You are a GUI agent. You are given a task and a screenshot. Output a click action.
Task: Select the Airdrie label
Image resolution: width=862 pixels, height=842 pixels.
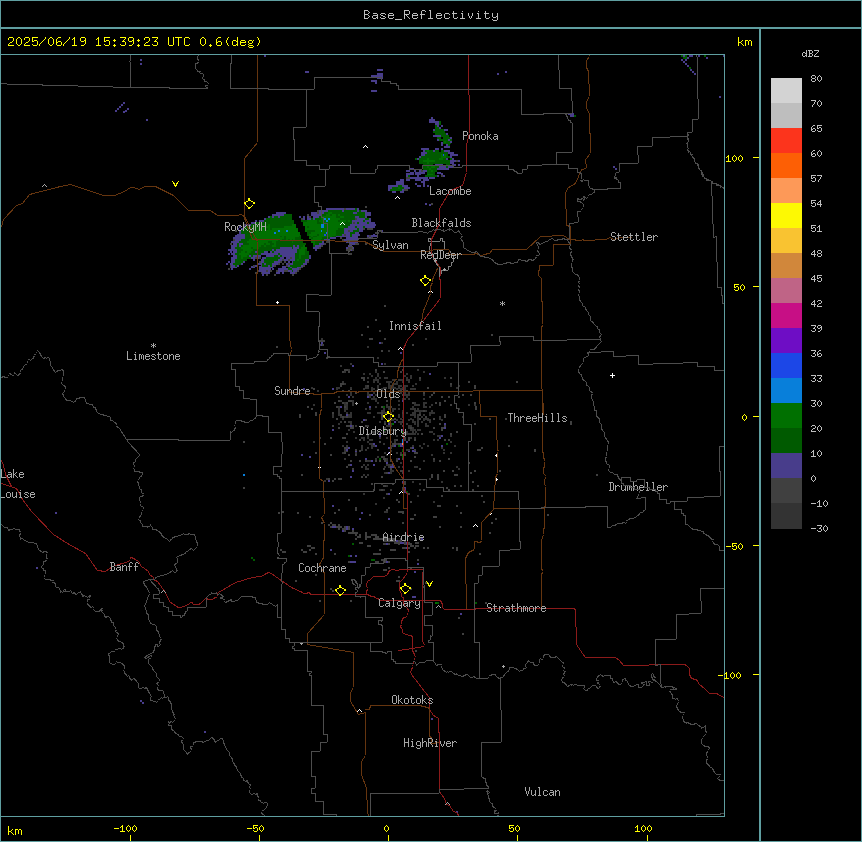pyautogui.click(x=403, y=537)
